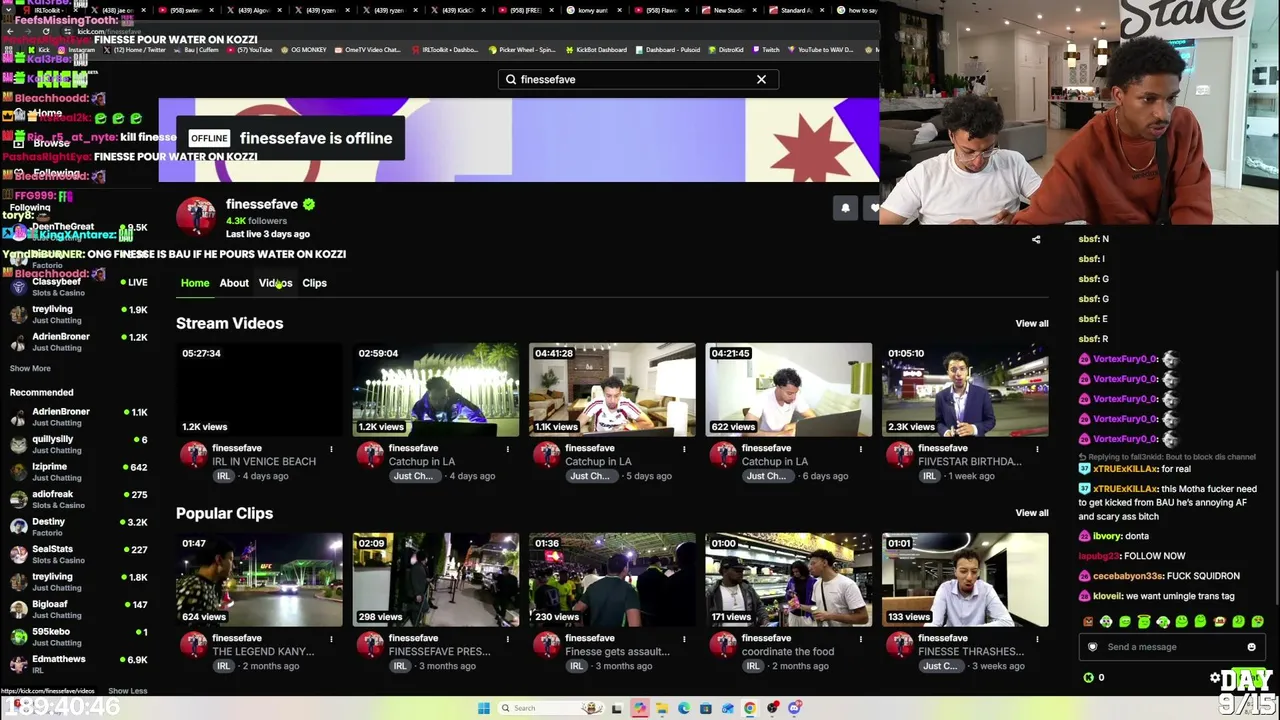Open the KickBot Dashboard bookmark
This screenshot has height=720, width=1280.
click(597, 50)
